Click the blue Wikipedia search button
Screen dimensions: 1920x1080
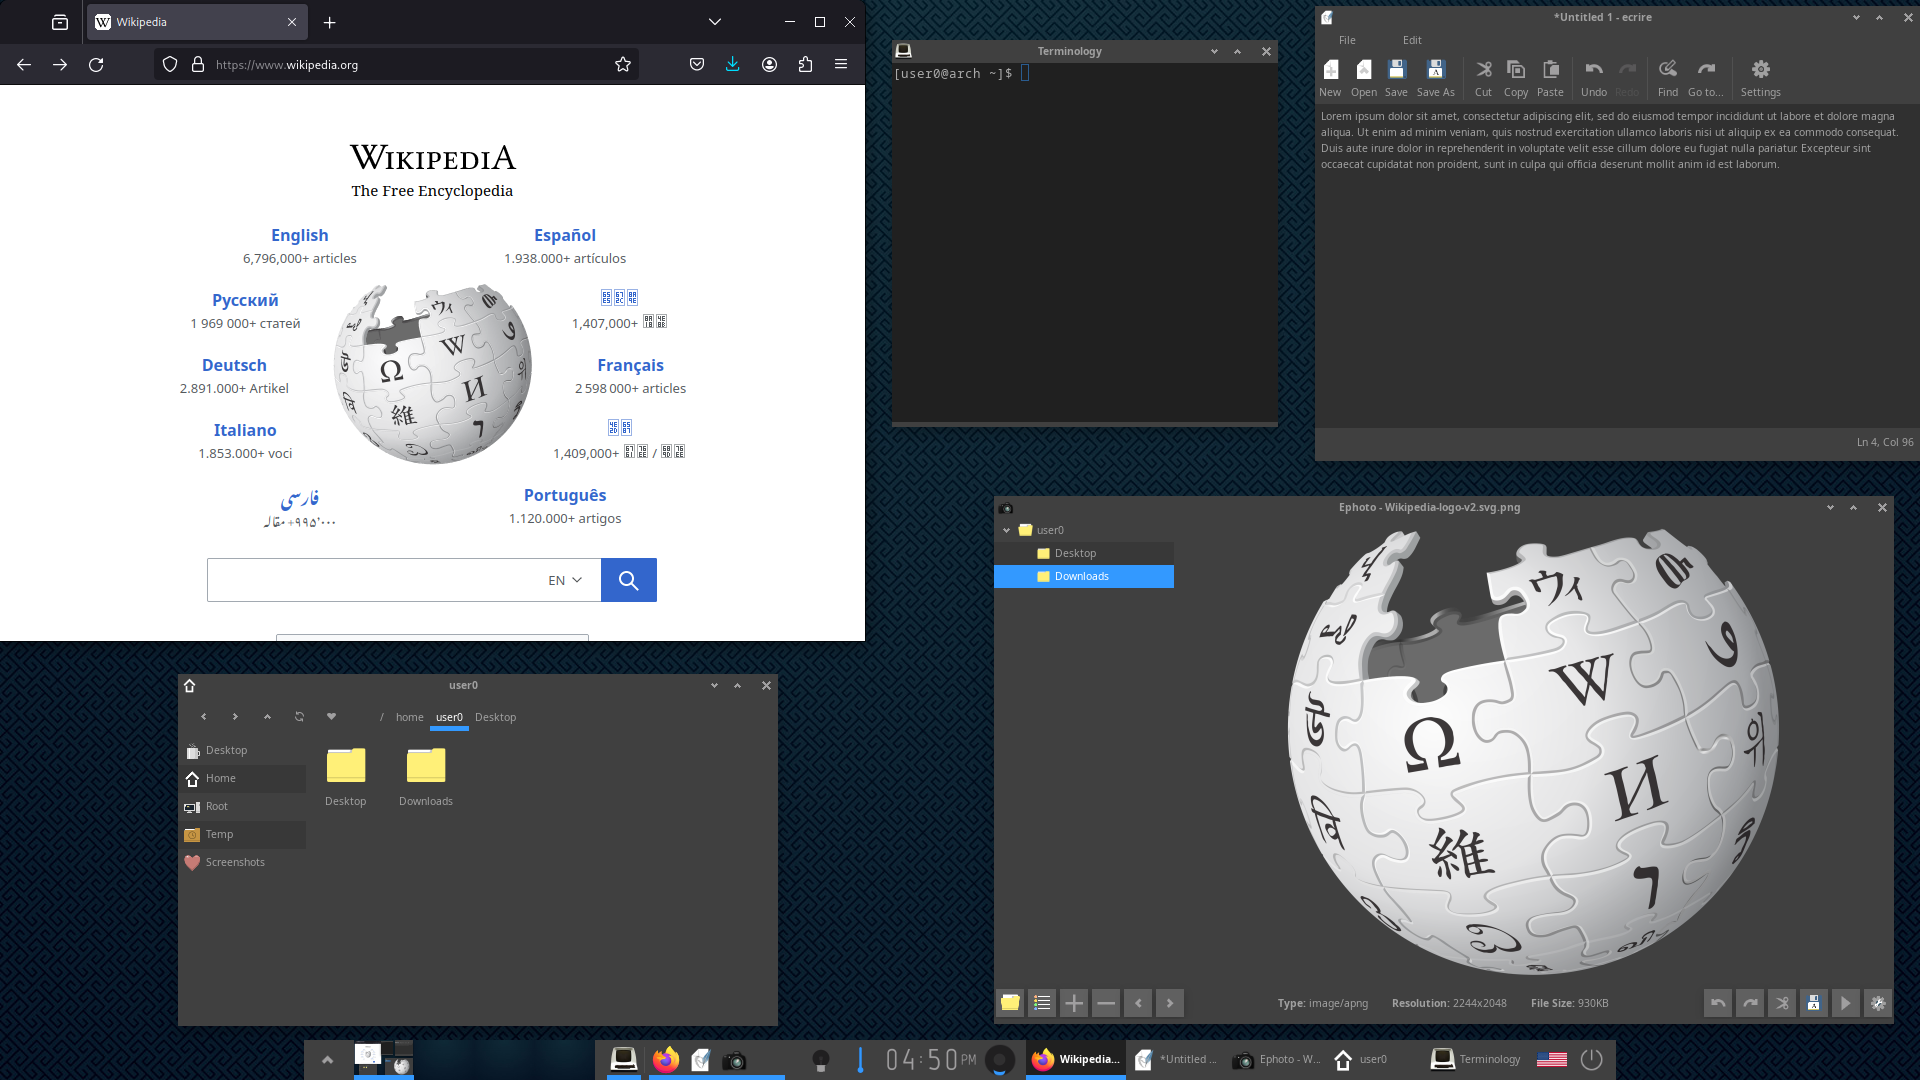pyautogui.click(x=628, y=580)
